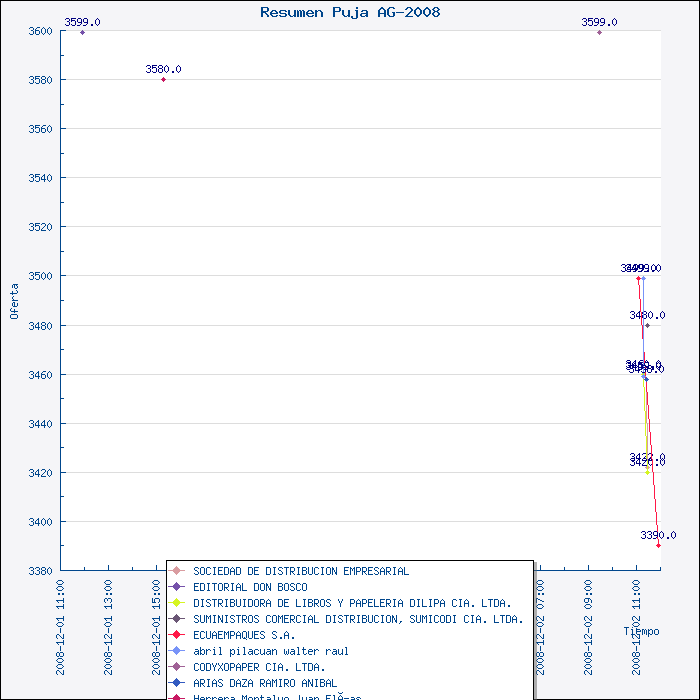Select the yellow DILIPA legend marker
Image resolution: width=700 pixels, height=700 pixels.
point(177,603)
